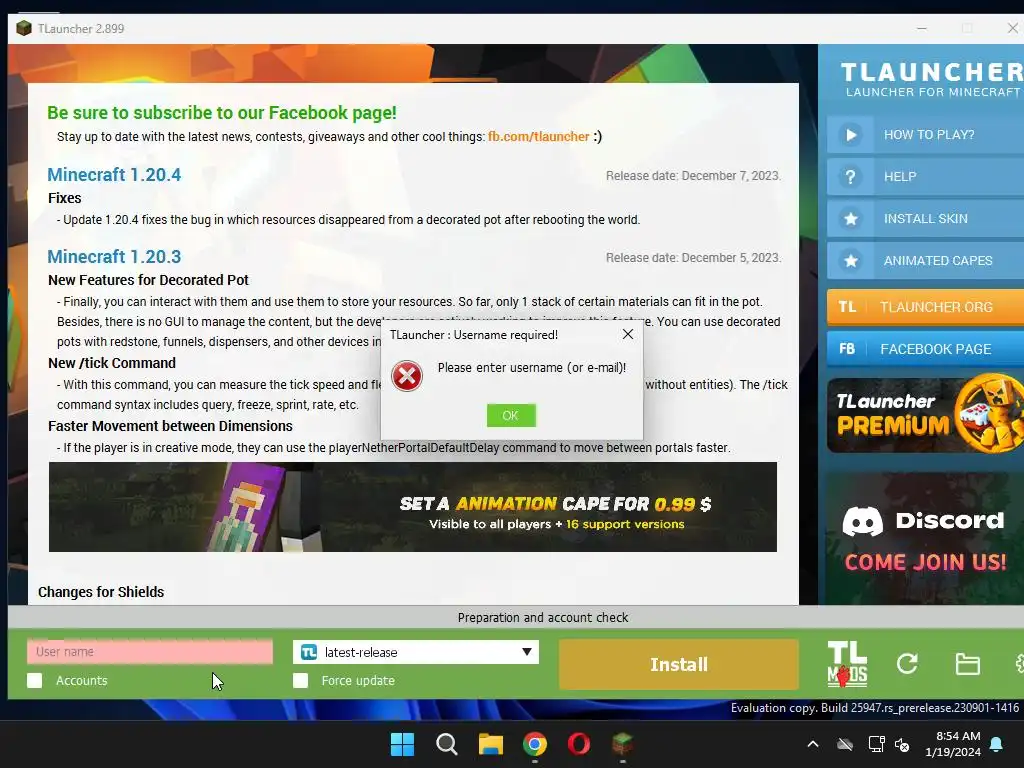Click "New Features for Decorated Pot" heading
1024x768 pixels.
[x=148, y=280]
